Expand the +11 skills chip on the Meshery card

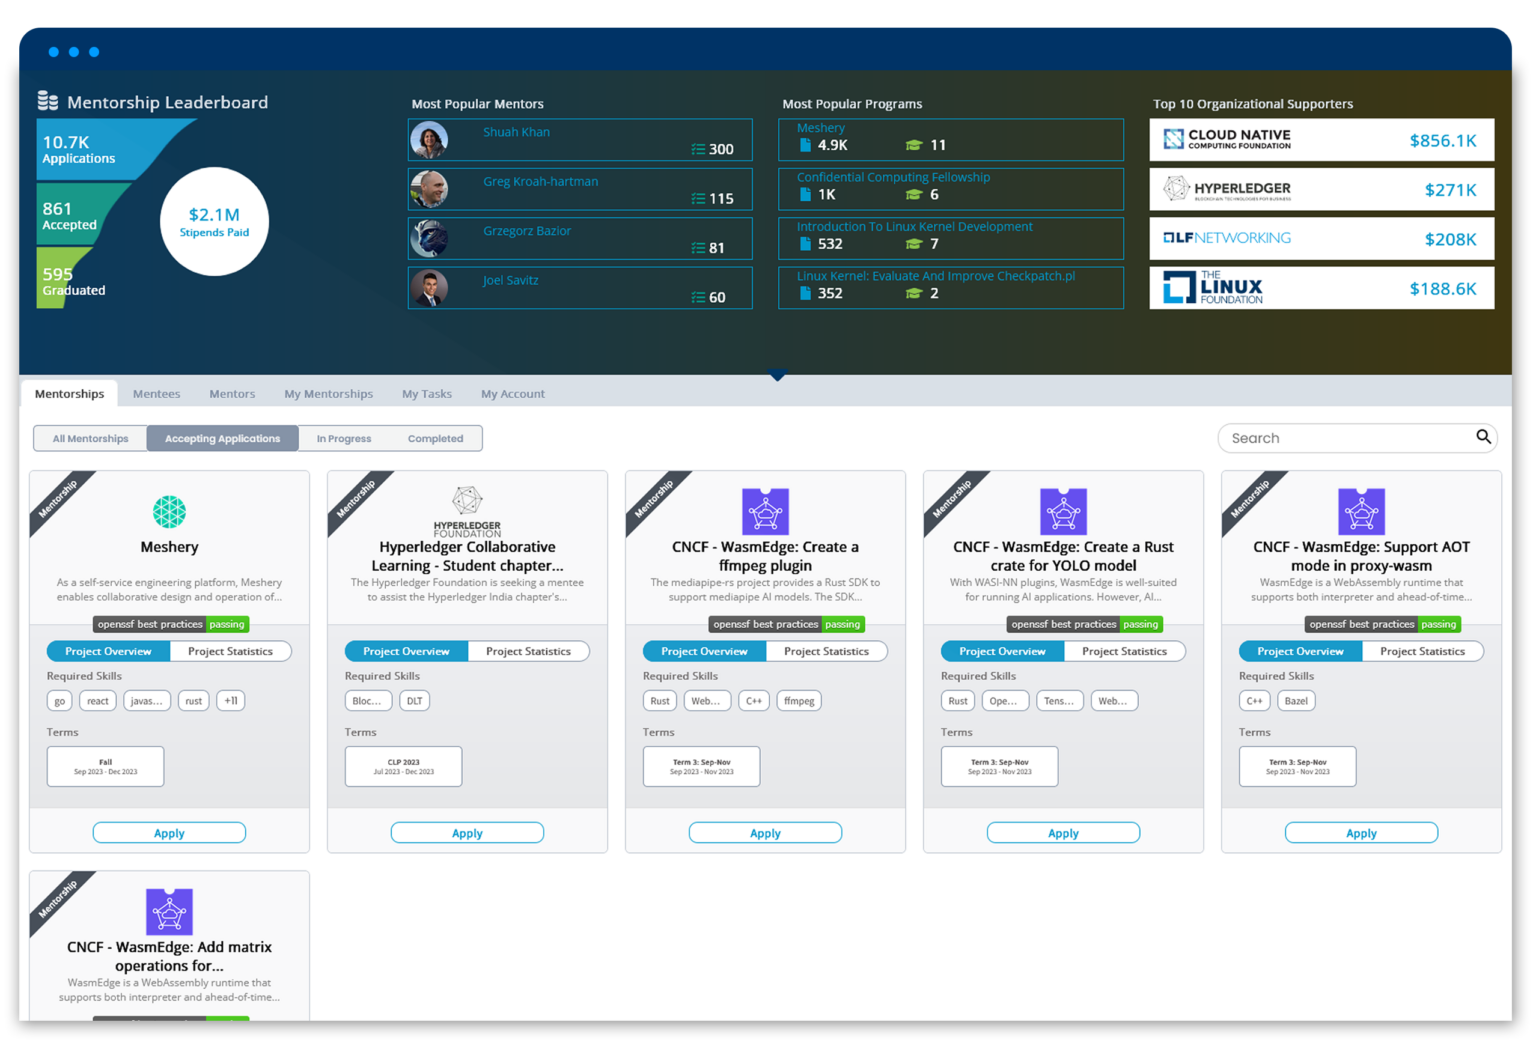tap(230, 700)
